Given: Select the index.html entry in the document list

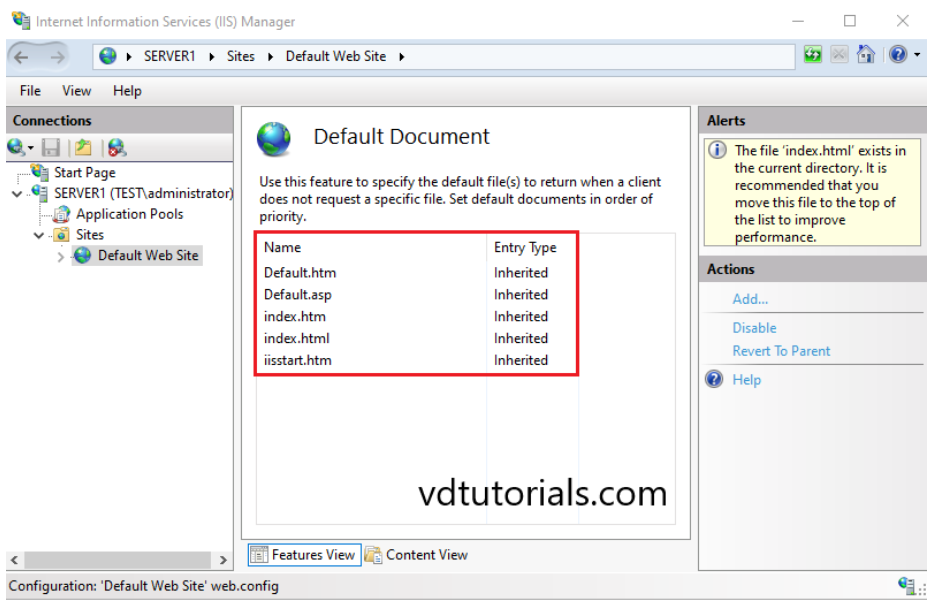Looking at the screenshot, I should point(294,338).
